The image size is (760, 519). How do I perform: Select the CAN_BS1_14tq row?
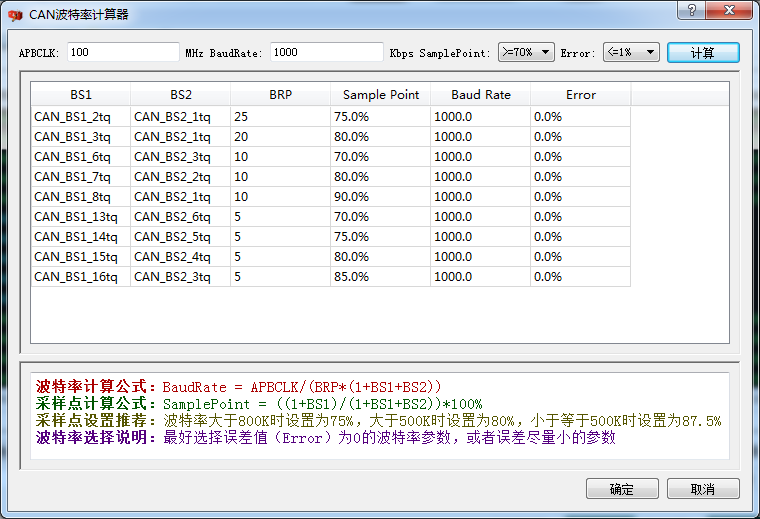(331, 236)
